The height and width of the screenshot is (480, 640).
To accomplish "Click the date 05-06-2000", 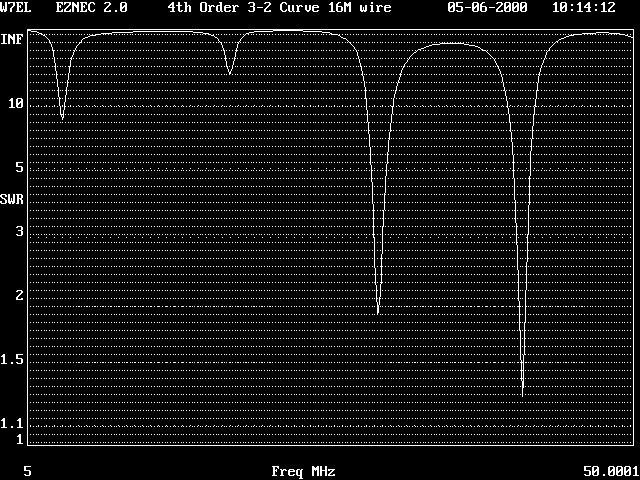I will (487, 7).
